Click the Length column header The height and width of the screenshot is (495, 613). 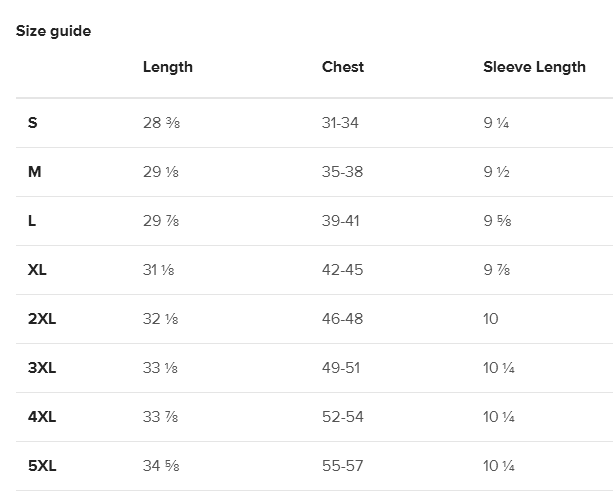[167, 67]
